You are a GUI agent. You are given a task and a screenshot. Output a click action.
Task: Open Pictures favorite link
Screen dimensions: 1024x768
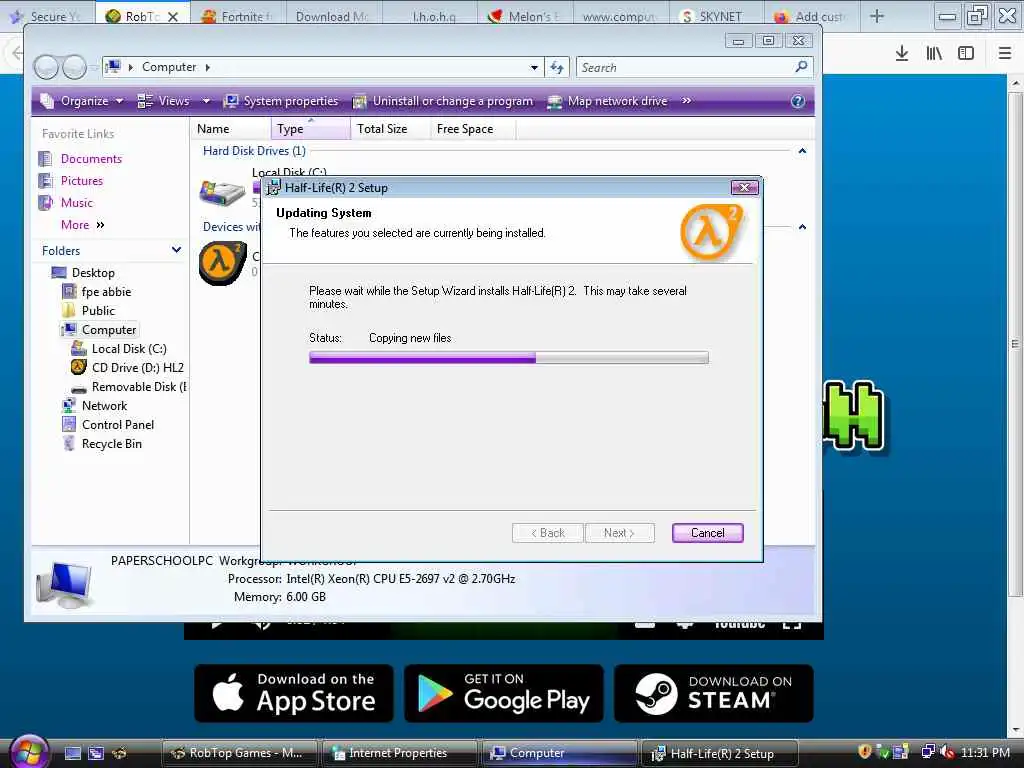82,180
